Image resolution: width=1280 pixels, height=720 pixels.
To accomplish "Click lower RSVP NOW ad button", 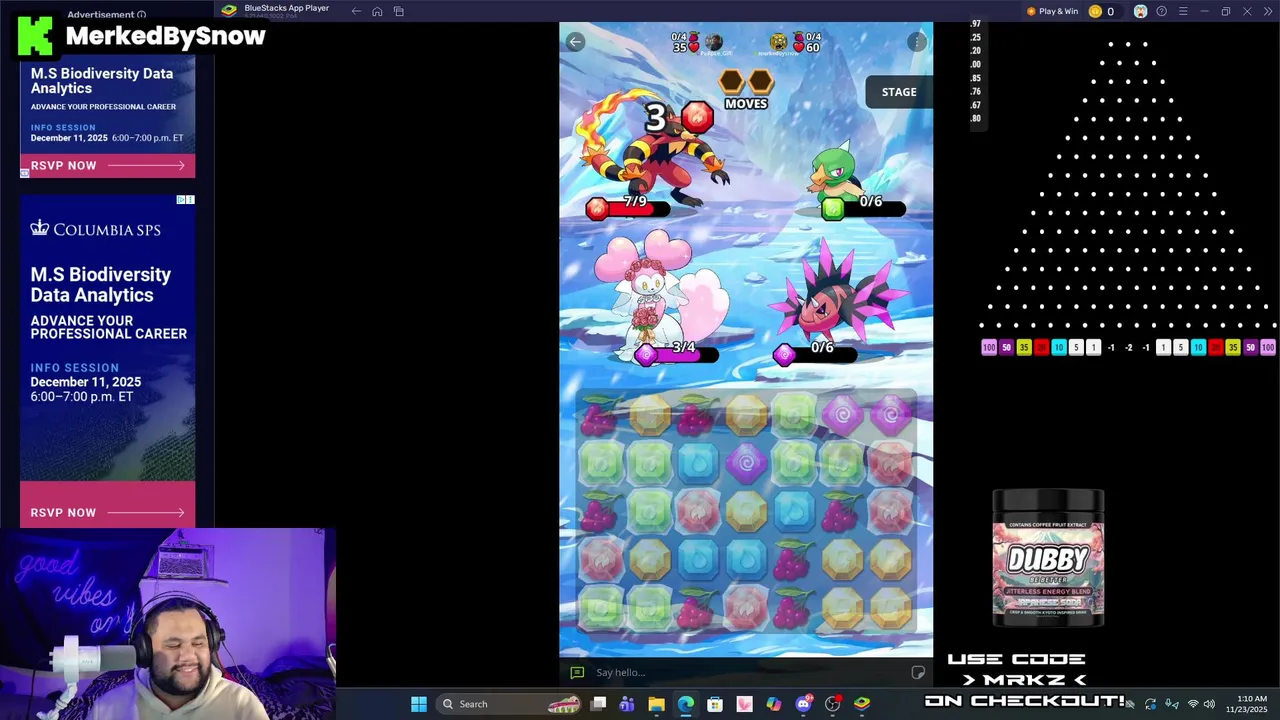I will pos(107,512).
